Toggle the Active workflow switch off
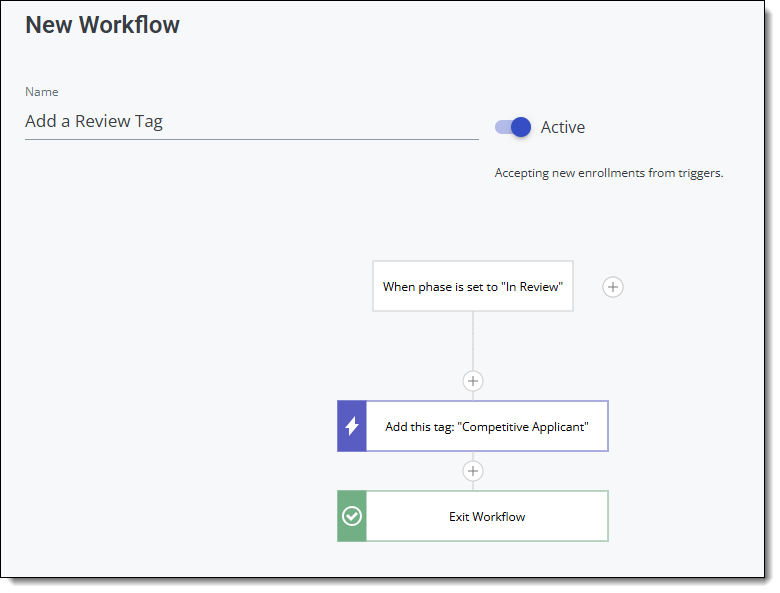 click(x=513, y=127)
